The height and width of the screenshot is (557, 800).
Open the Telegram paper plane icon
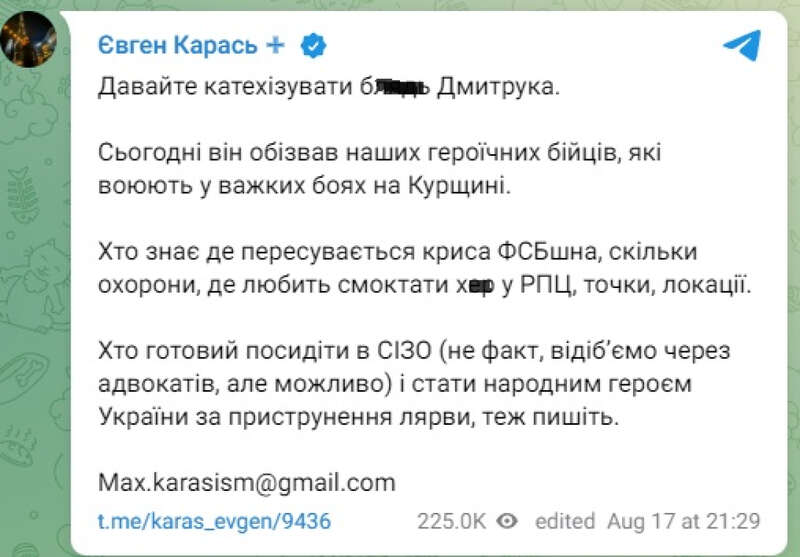point(741,45)
